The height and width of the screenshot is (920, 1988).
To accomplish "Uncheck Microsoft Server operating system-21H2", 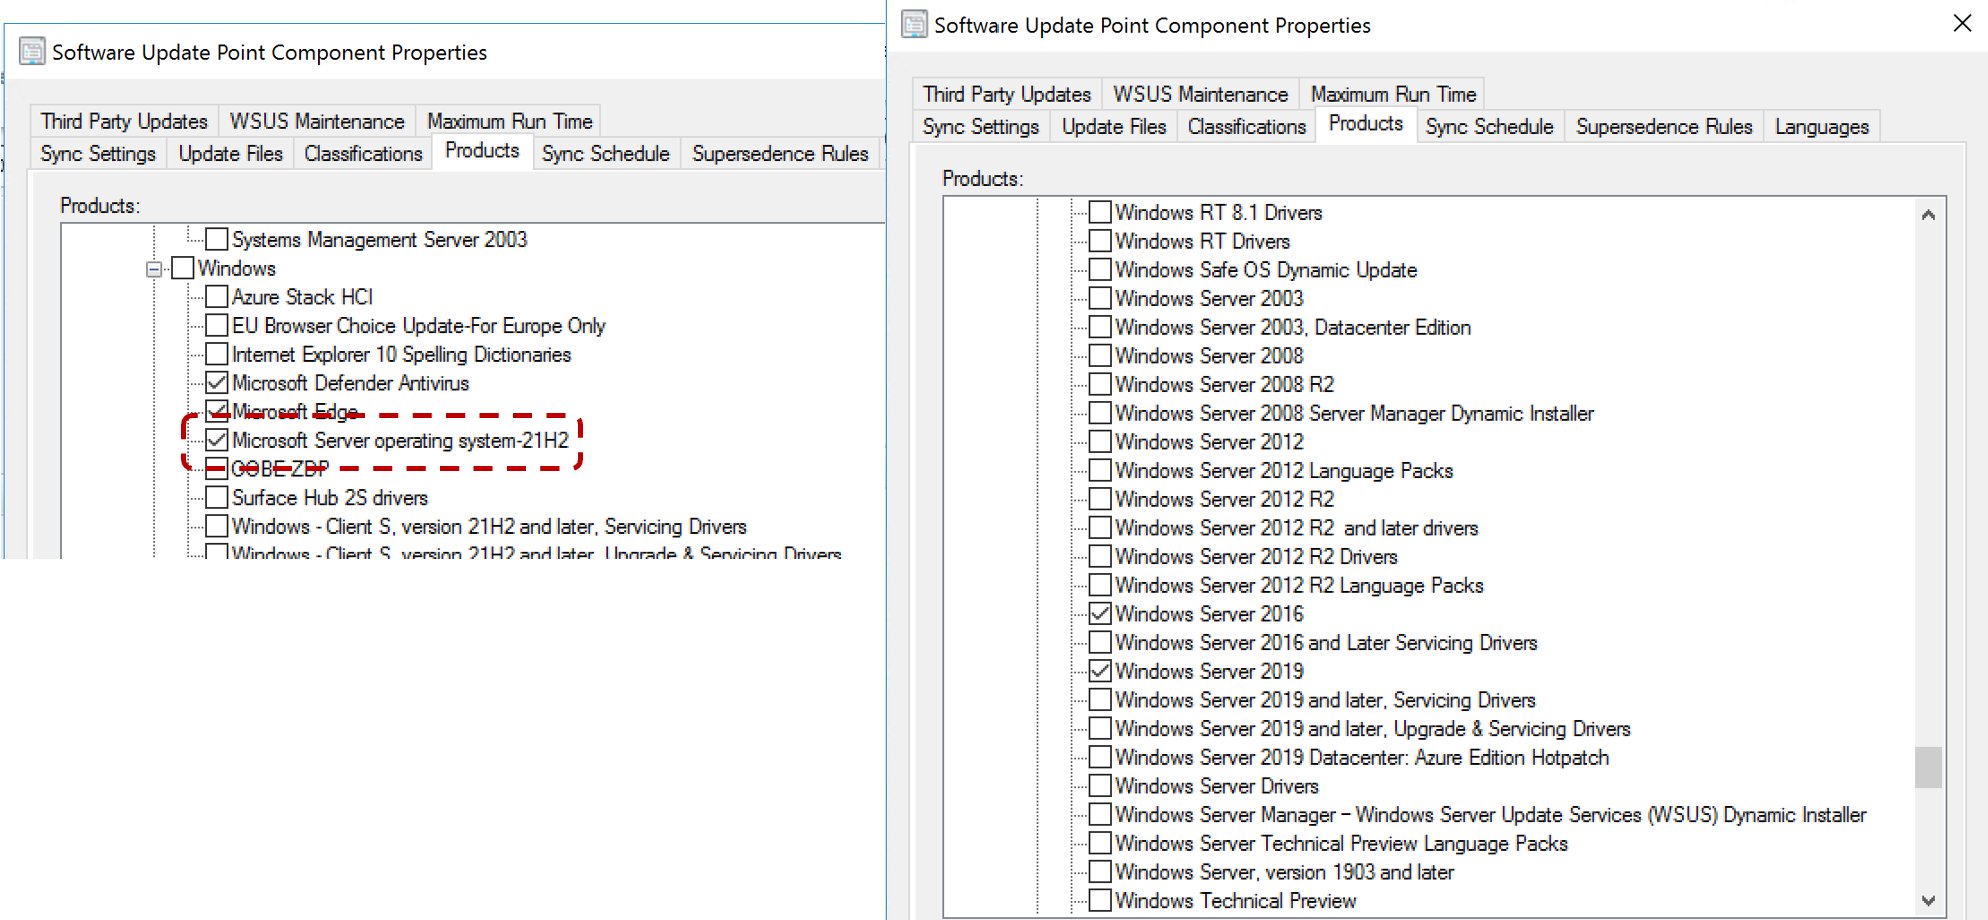I will pos(216,440).
